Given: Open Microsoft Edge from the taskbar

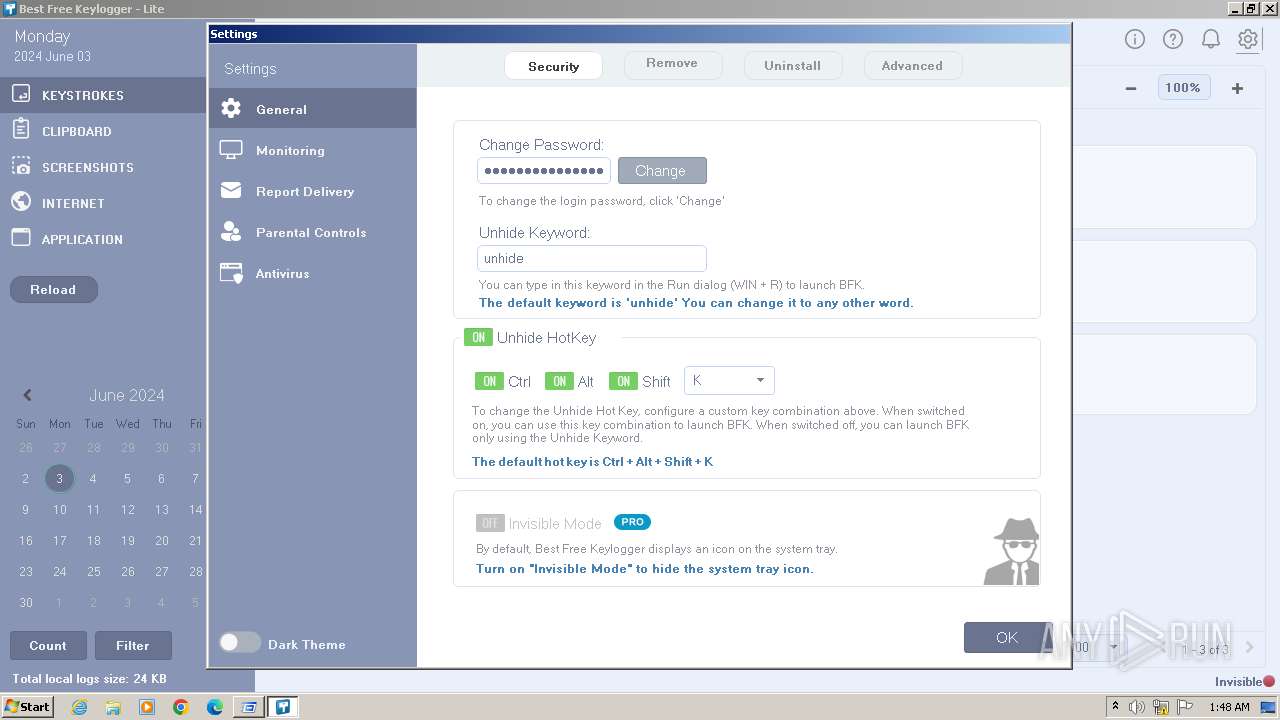Looking at the screenshot, I should tap(215, 707).
